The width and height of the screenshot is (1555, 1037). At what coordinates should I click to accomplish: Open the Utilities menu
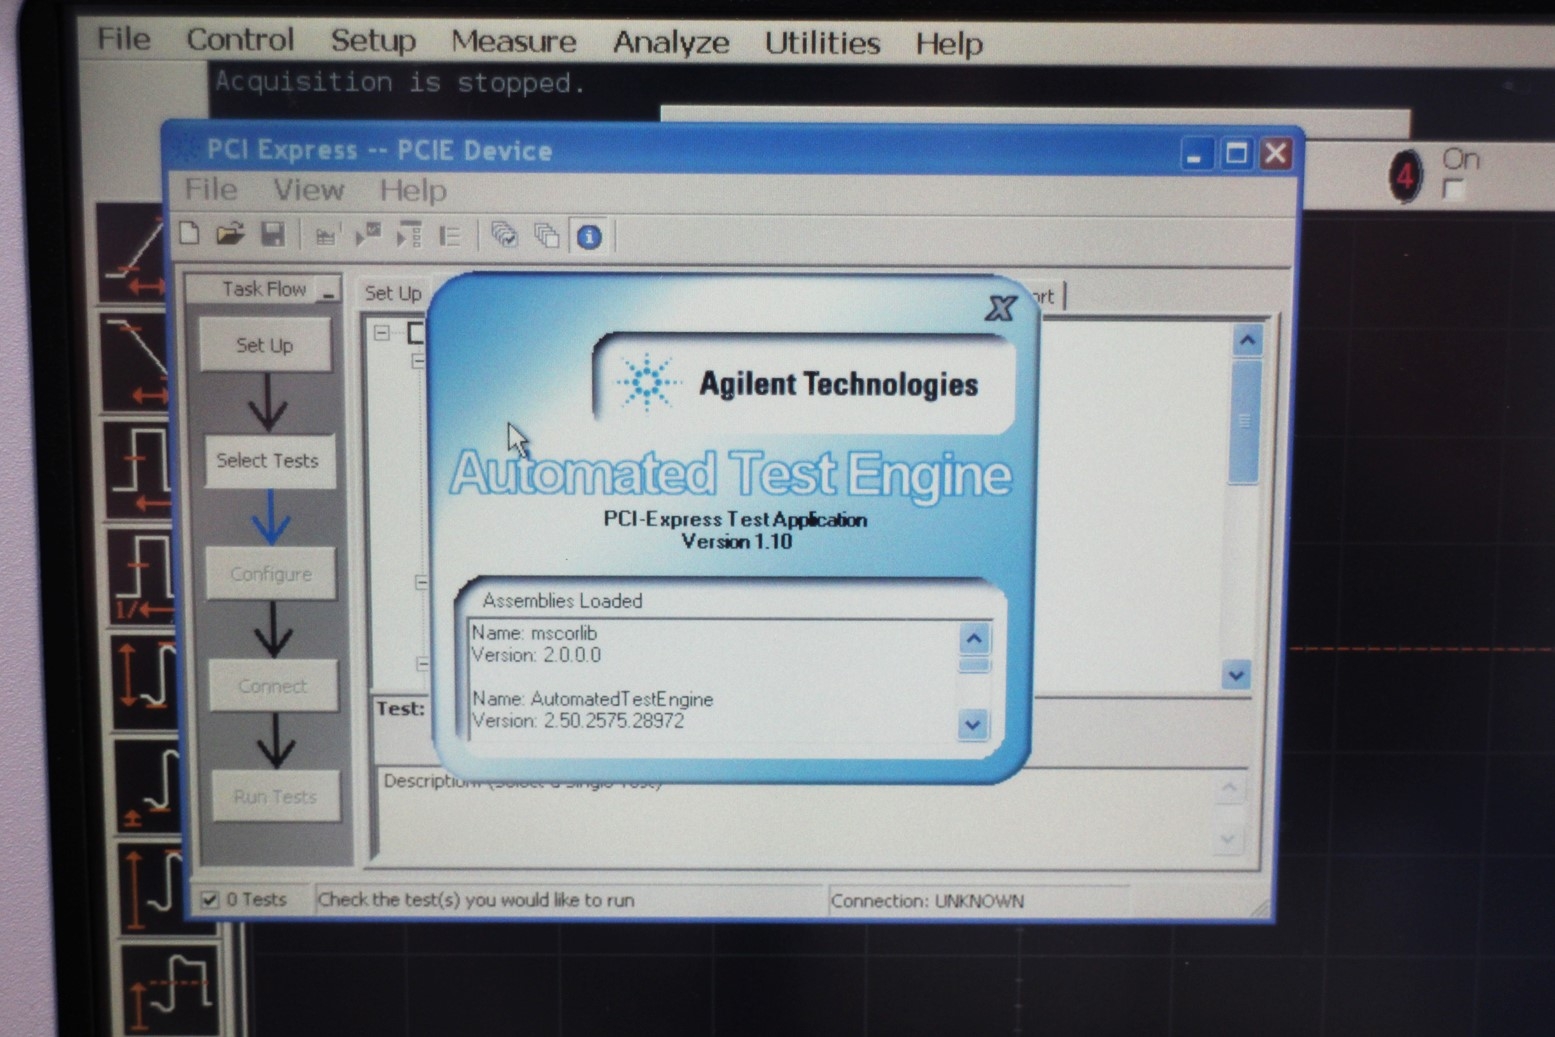coord(822,44)
